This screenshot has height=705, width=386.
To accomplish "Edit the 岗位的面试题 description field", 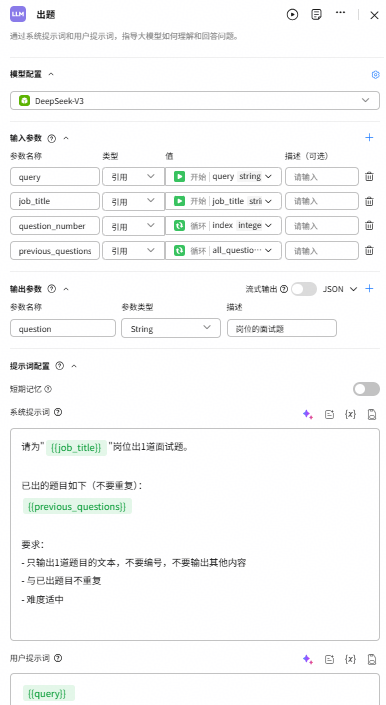I will 282,329.
